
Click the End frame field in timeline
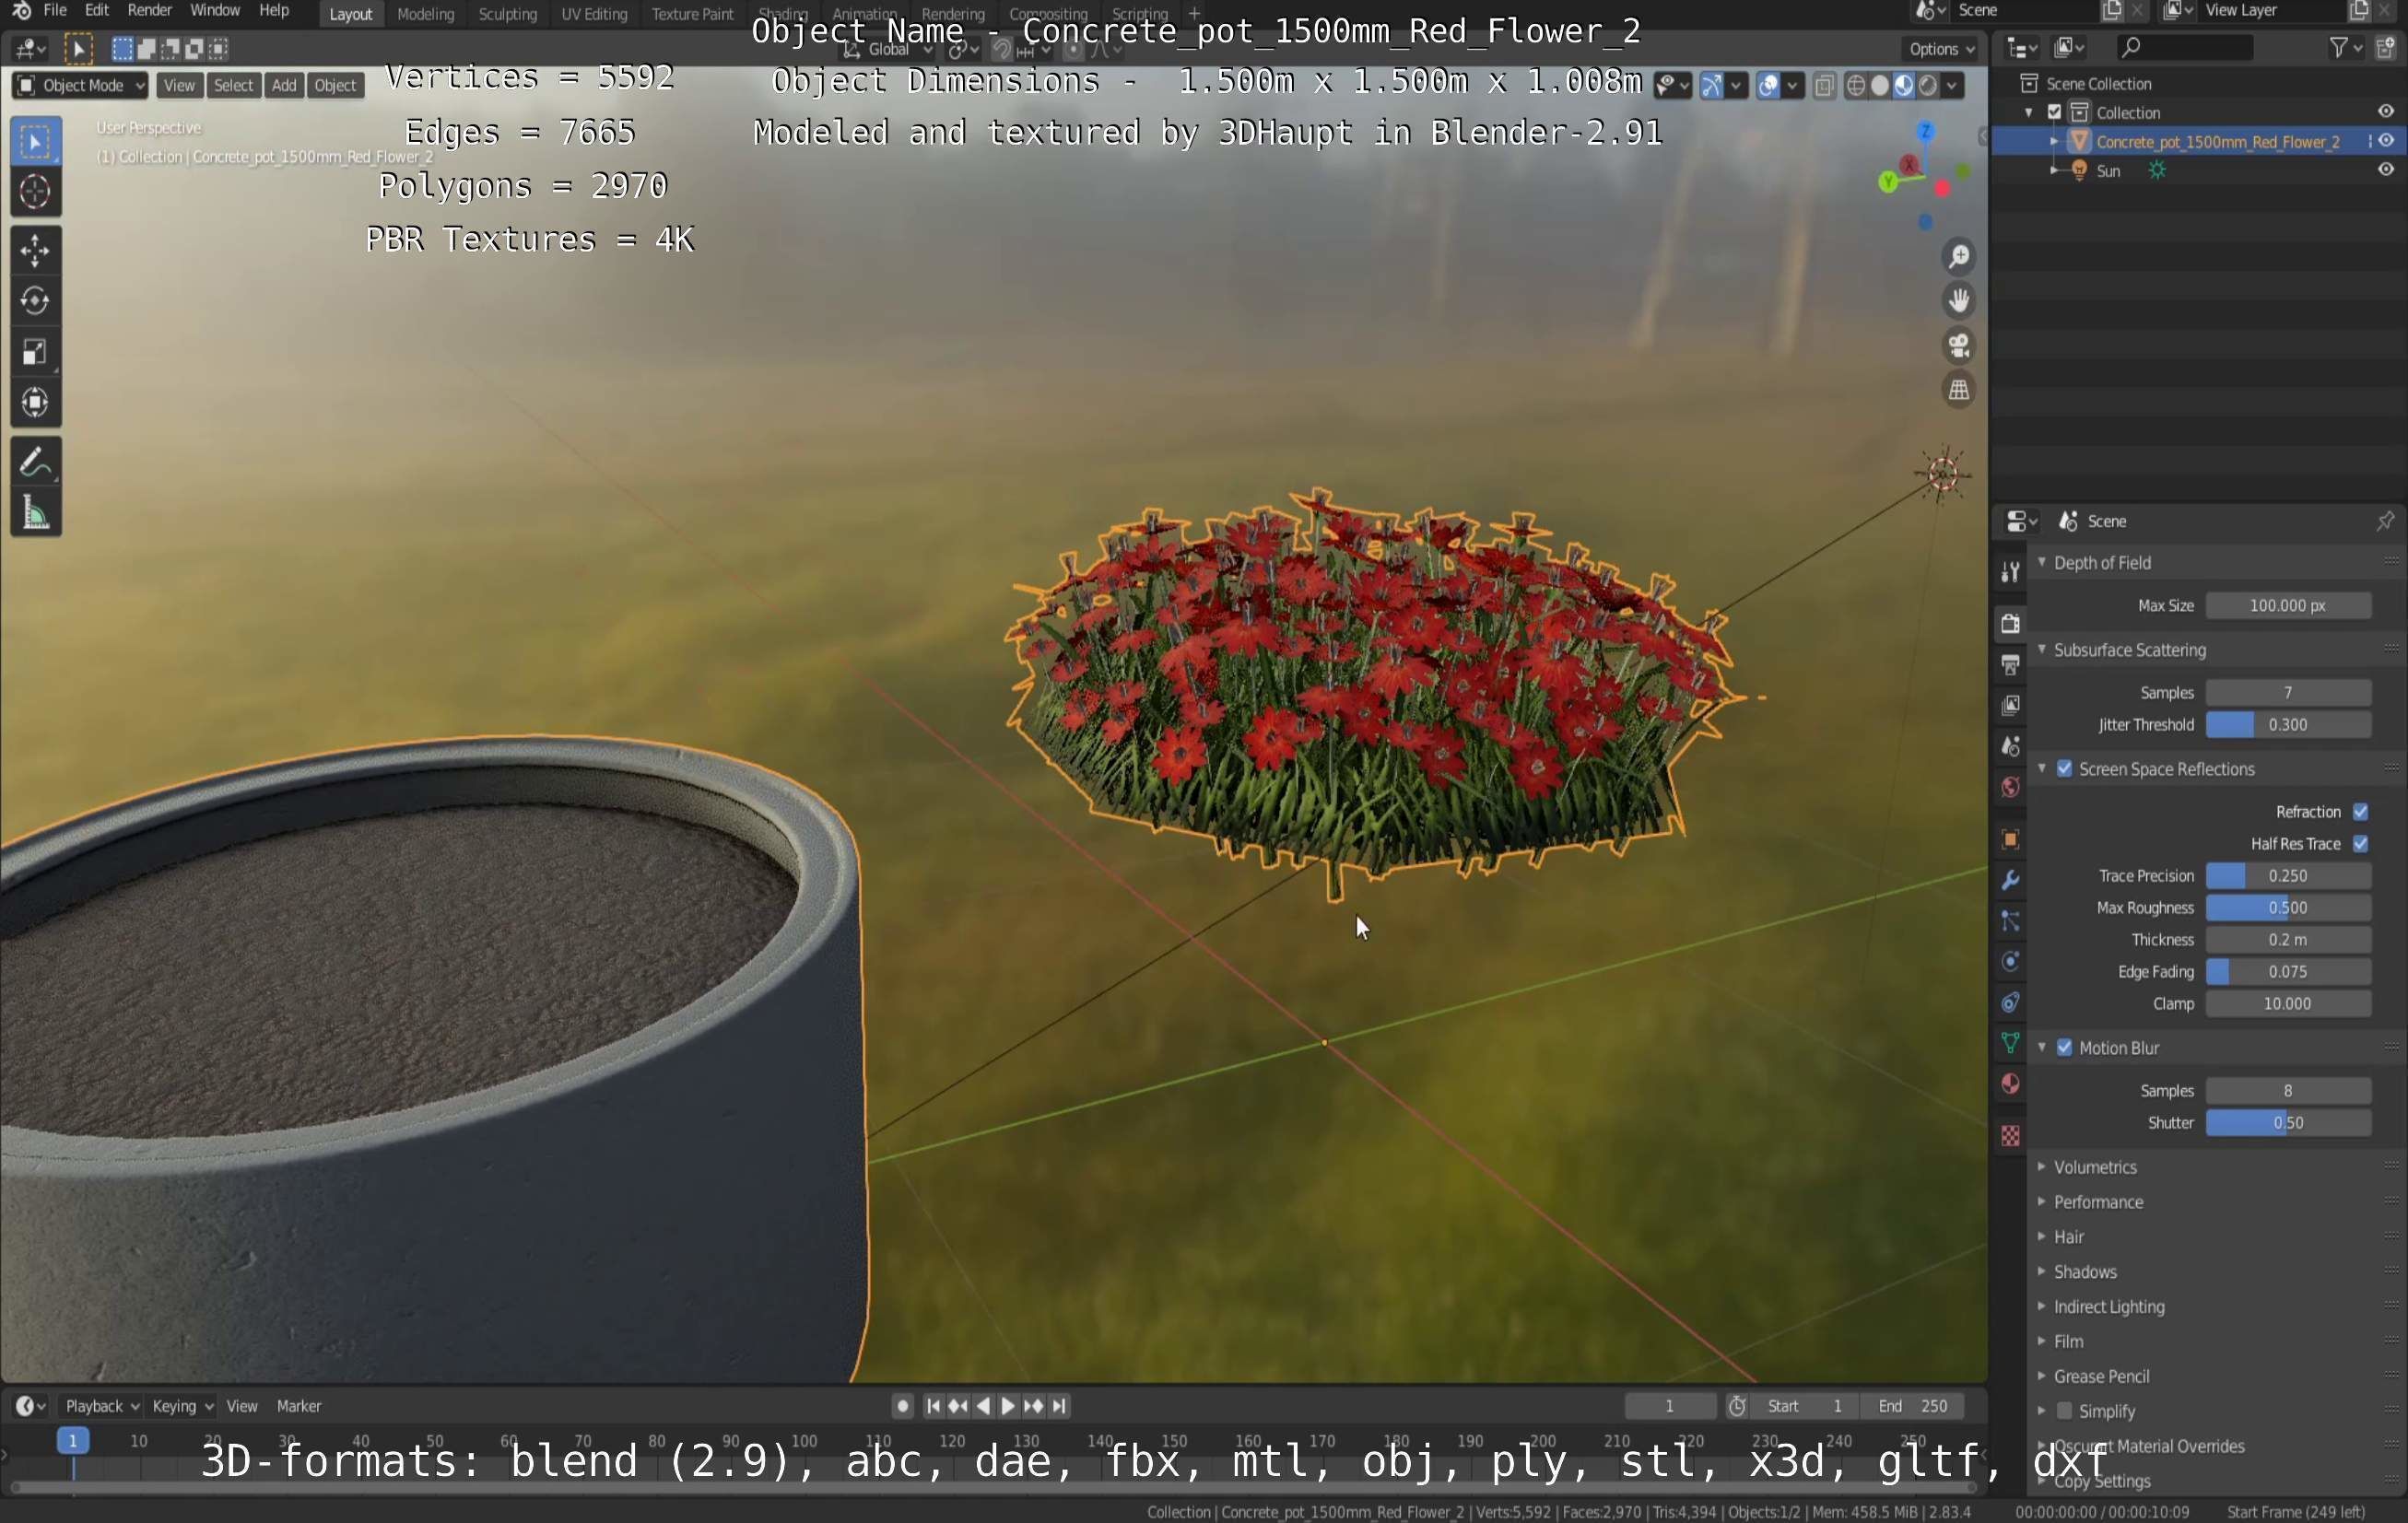pyautogui.click(x=1912, y=1406)
